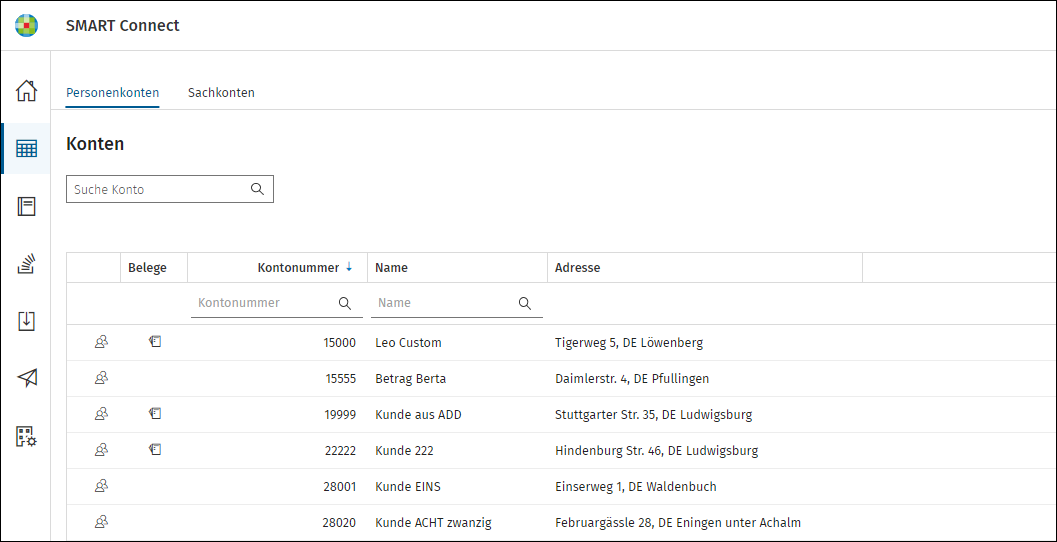Open company settings icon in sidebar

26,436
